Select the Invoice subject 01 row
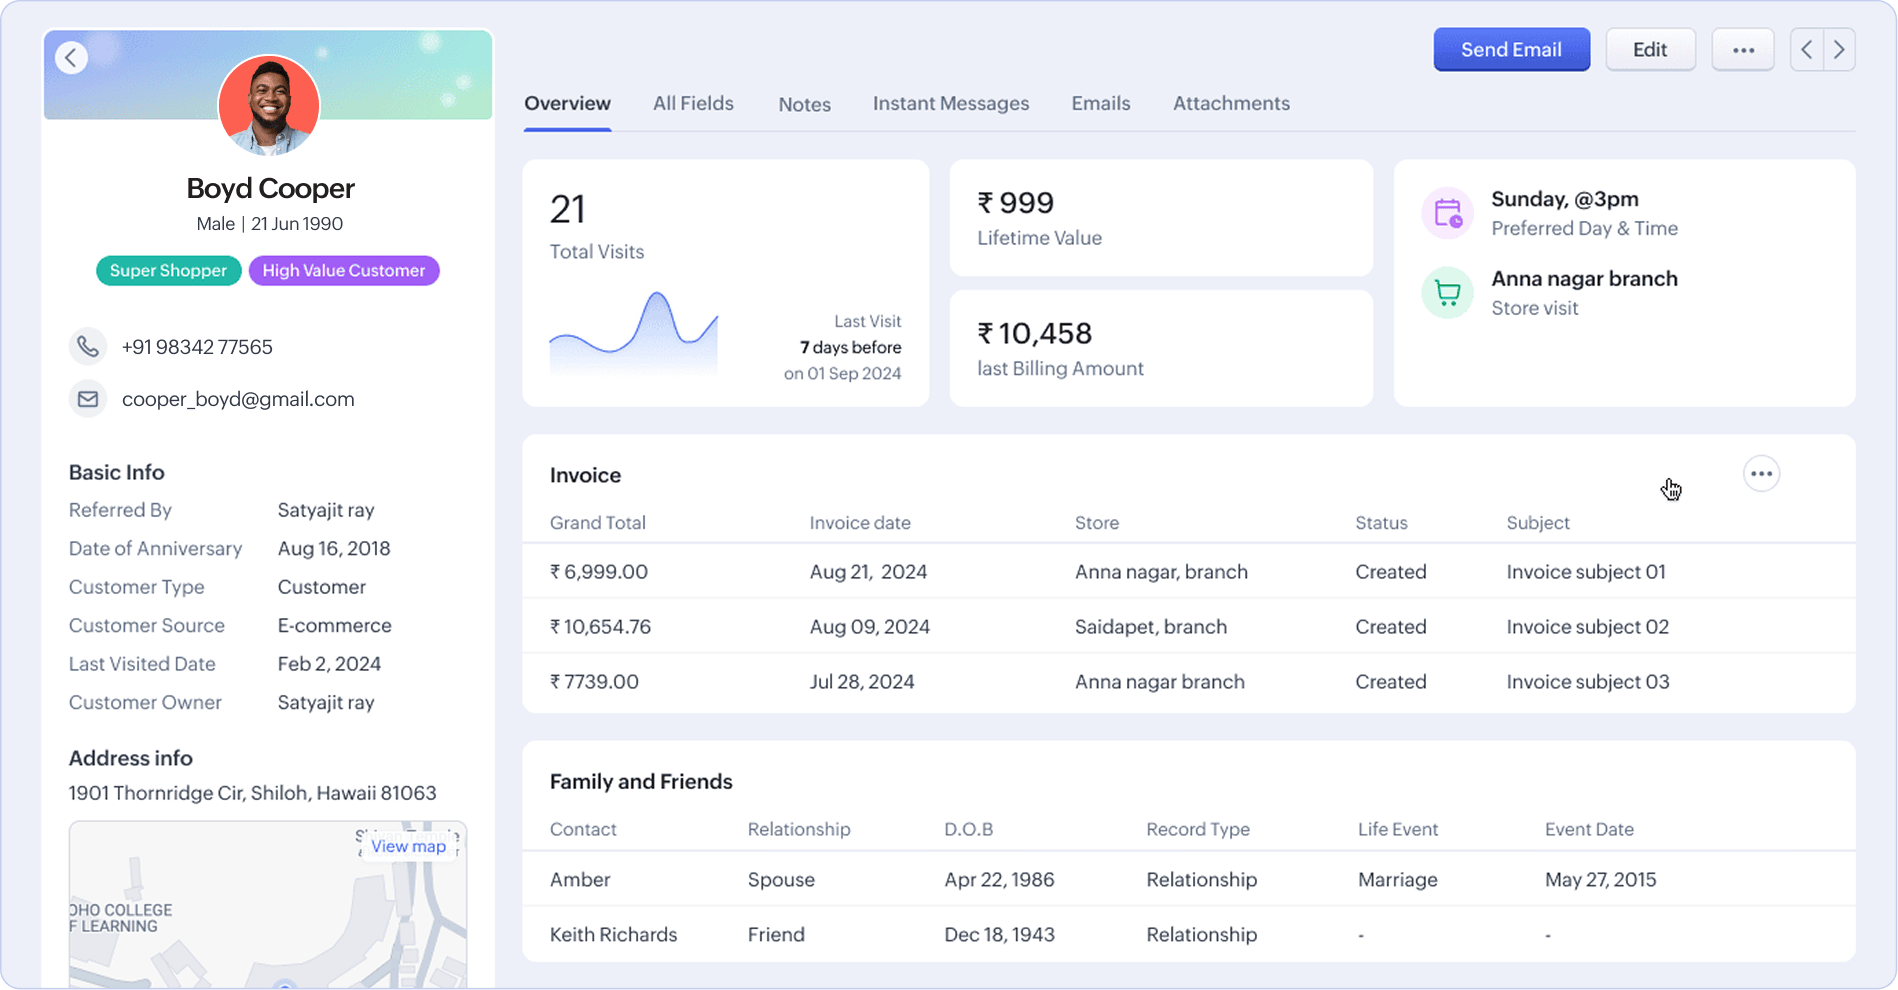Viewport: 1898px width, 990px height. 1188,572
